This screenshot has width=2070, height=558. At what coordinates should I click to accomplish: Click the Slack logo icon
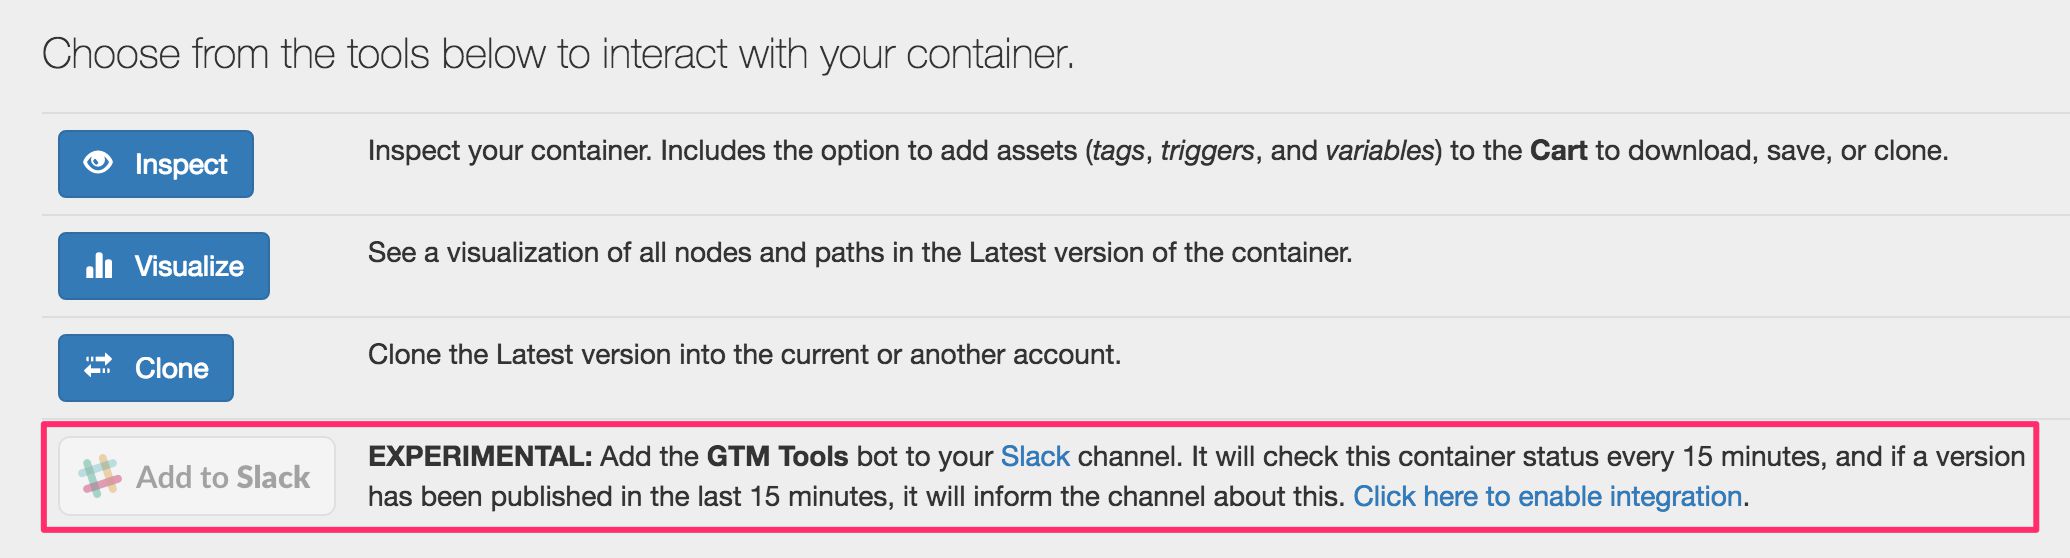[x=100, y=477]
